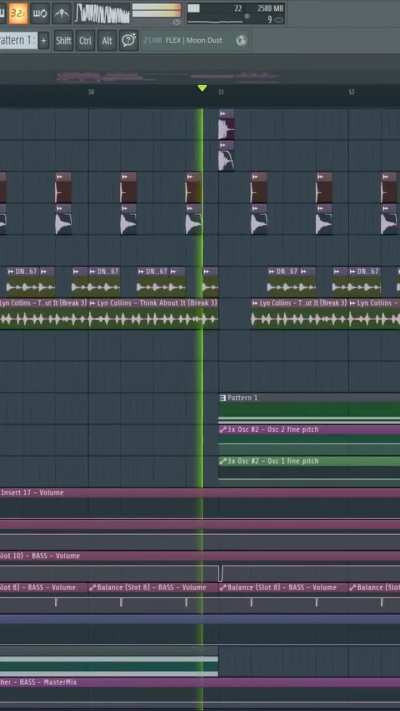The width and height of the screenshot is (400, 711).
Task: Click the Insert 17 Volume automation clip
Action: pos(200,503)
